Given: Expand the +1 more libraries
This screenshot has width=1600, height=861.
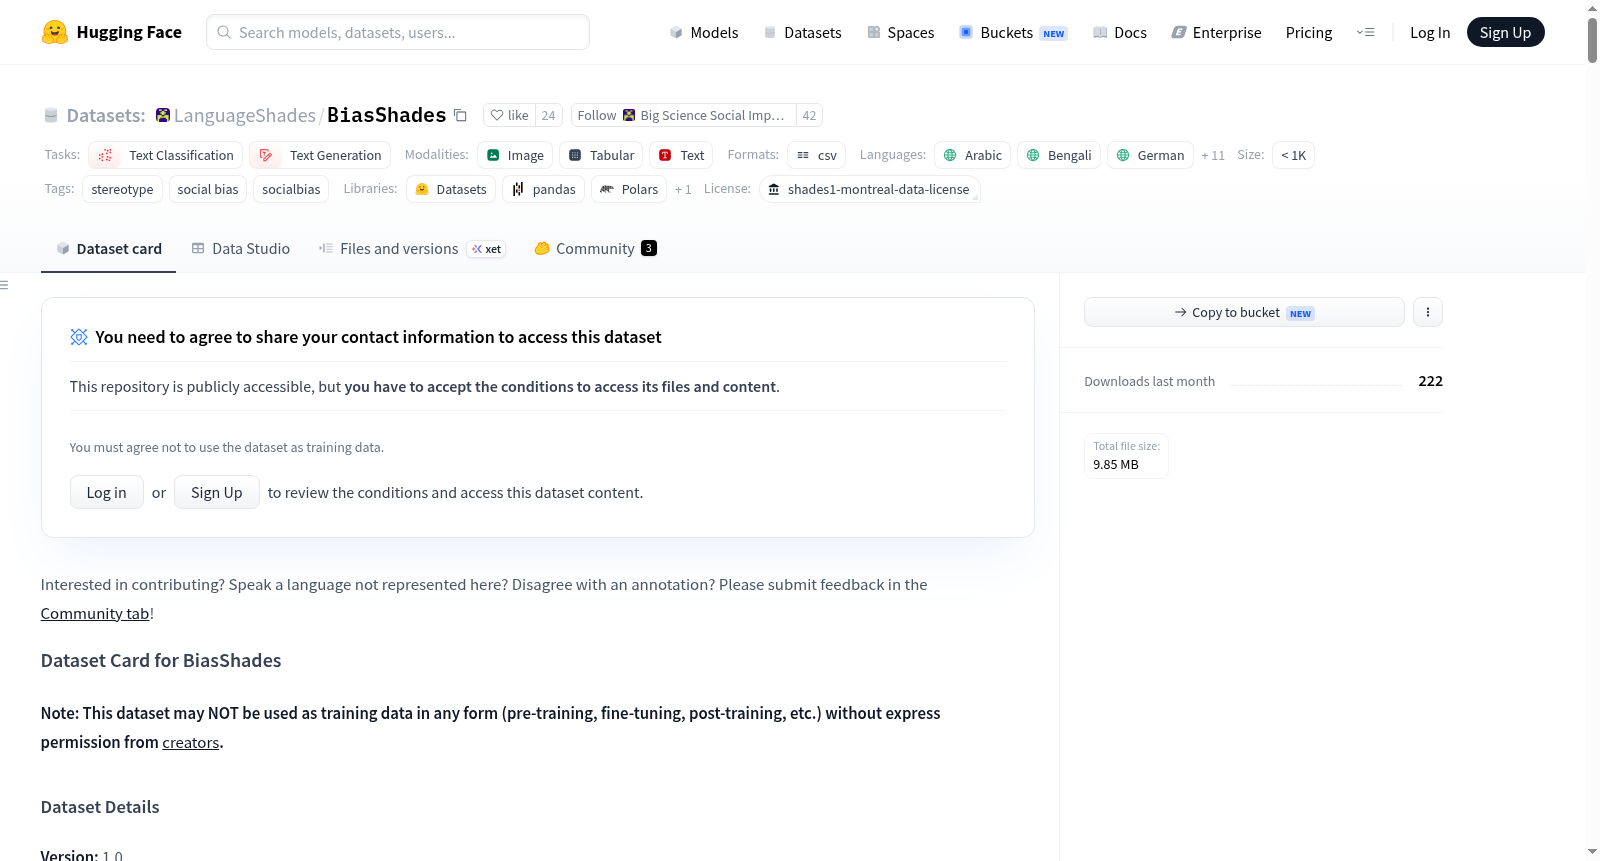Looking at the screenshot, I should pyautogui.click(x=683, y=189).
